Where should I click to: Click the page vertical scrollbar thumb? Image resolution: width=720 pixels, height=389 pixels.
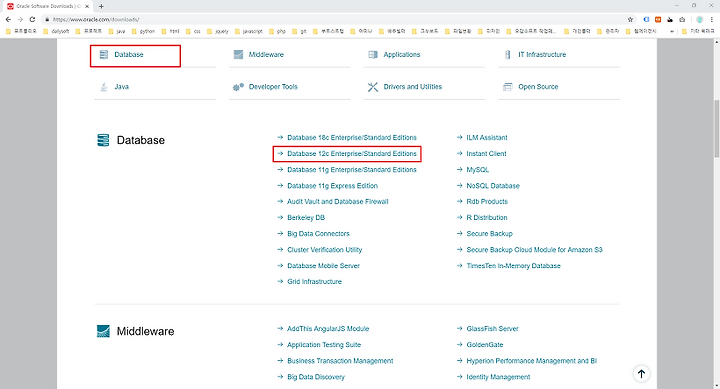pos(716,129)
